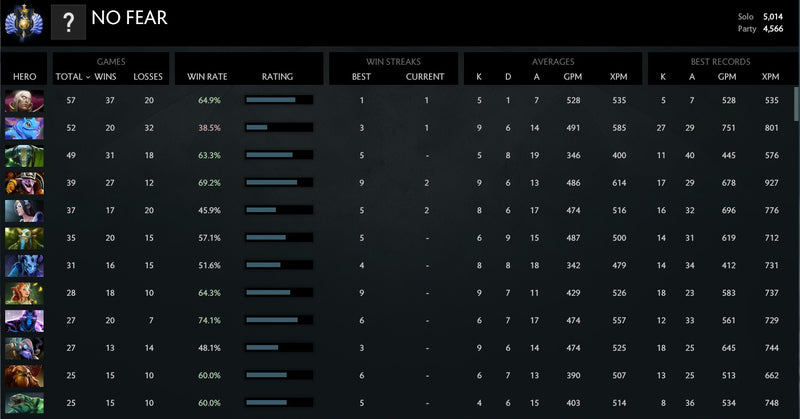Image resolution: width=800 pixels, height=419 pixels.
Task: Click rating bar in the 57-games row
Action: [x=278, y=100]
